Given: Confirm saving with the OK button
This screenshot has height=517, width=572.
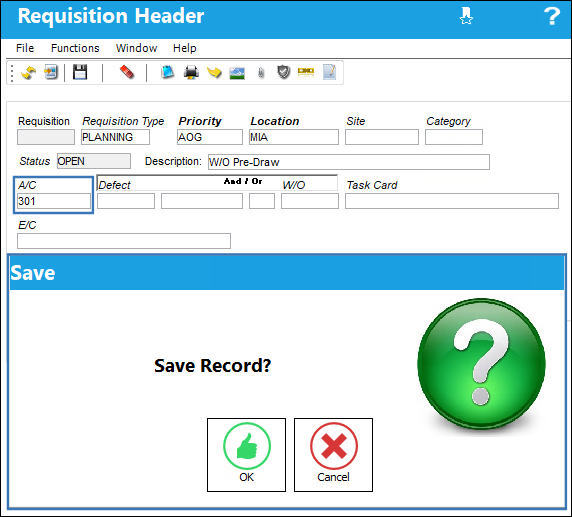Looking at the screenshot, I should click(246, 455).
